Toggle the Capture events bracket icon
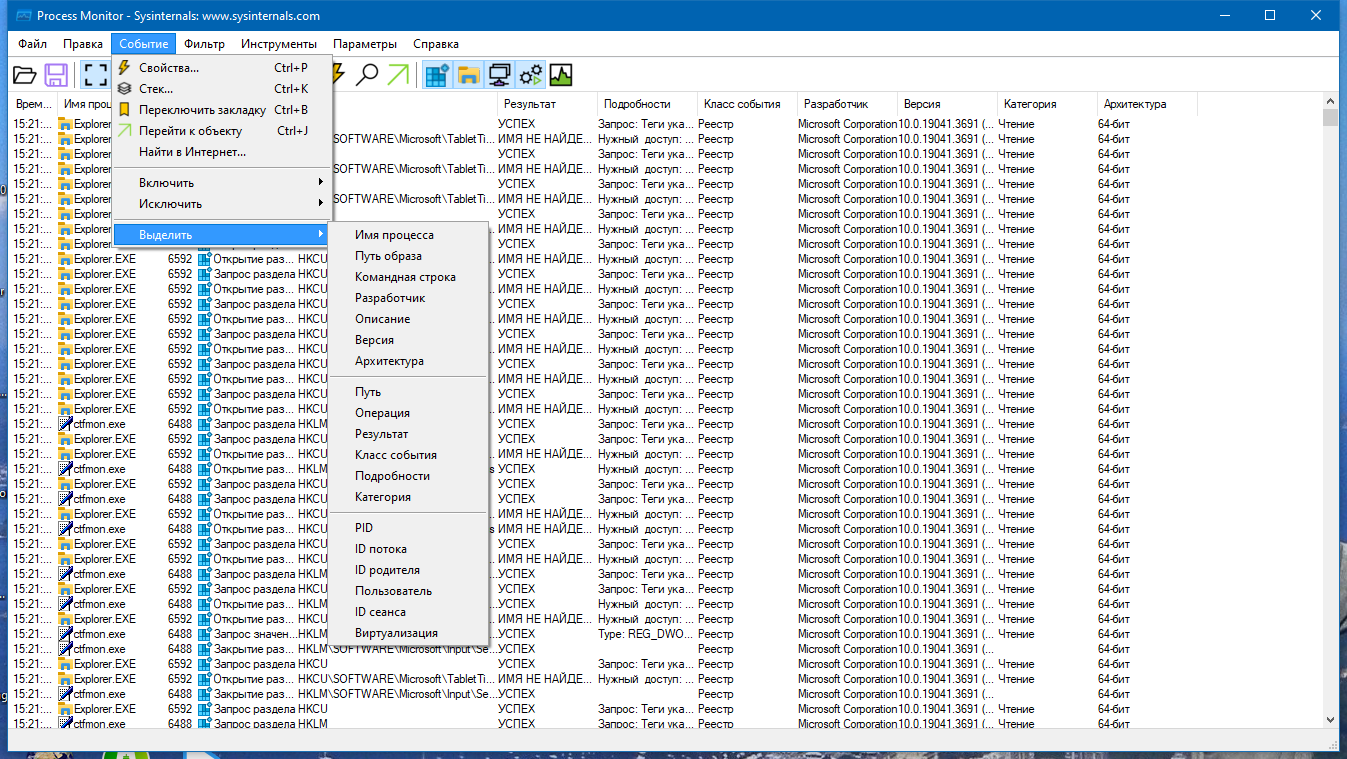This screenshot has height=759, width=1347. (95, 74)
